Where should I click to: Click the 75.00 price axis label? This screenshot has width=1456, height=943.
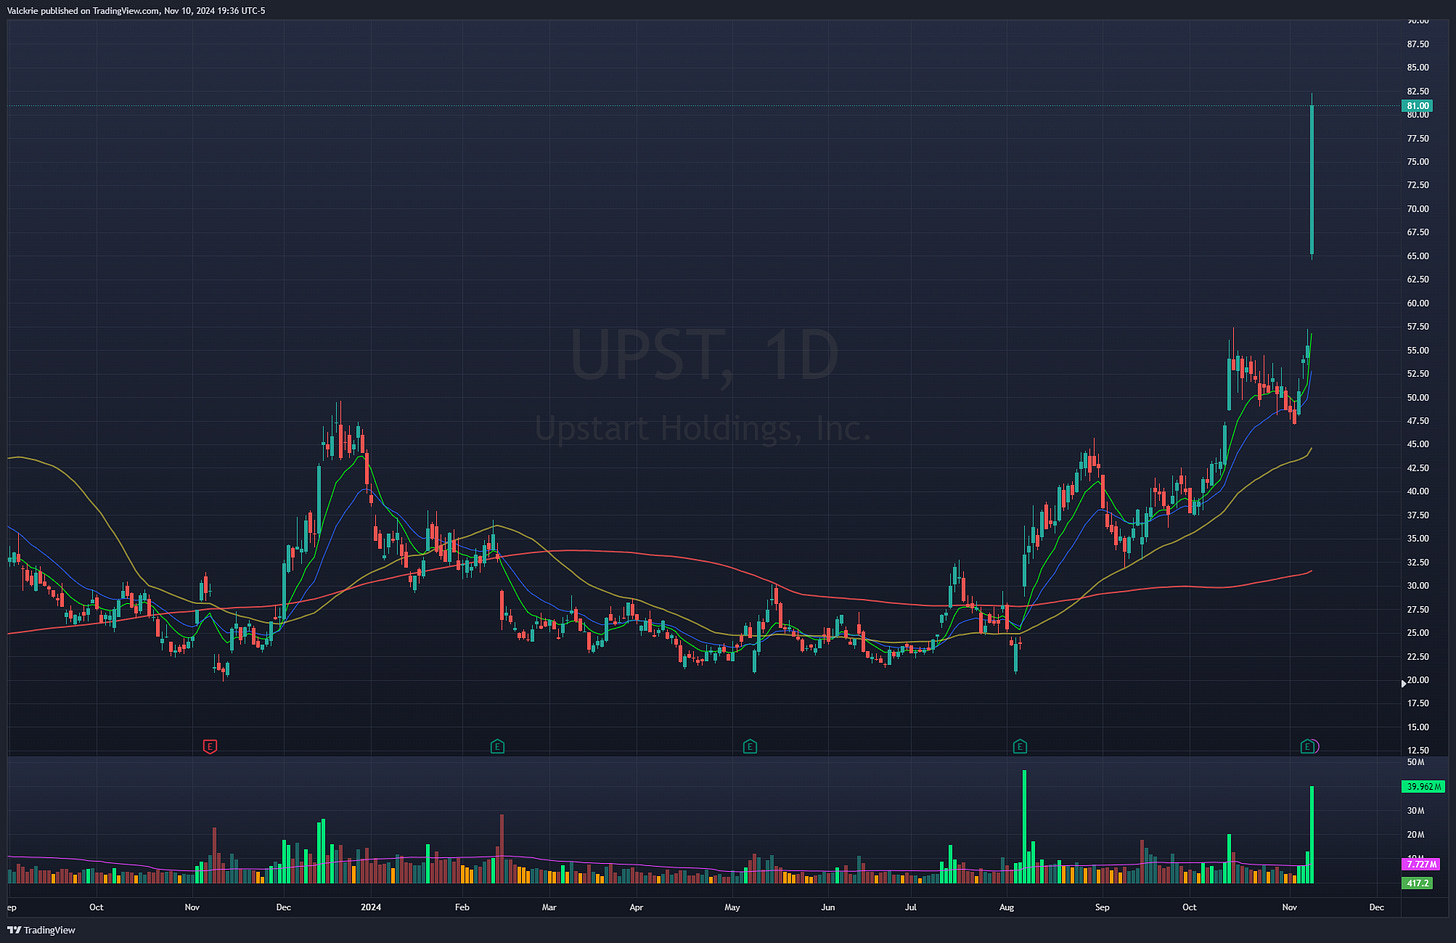point(1418,162)
